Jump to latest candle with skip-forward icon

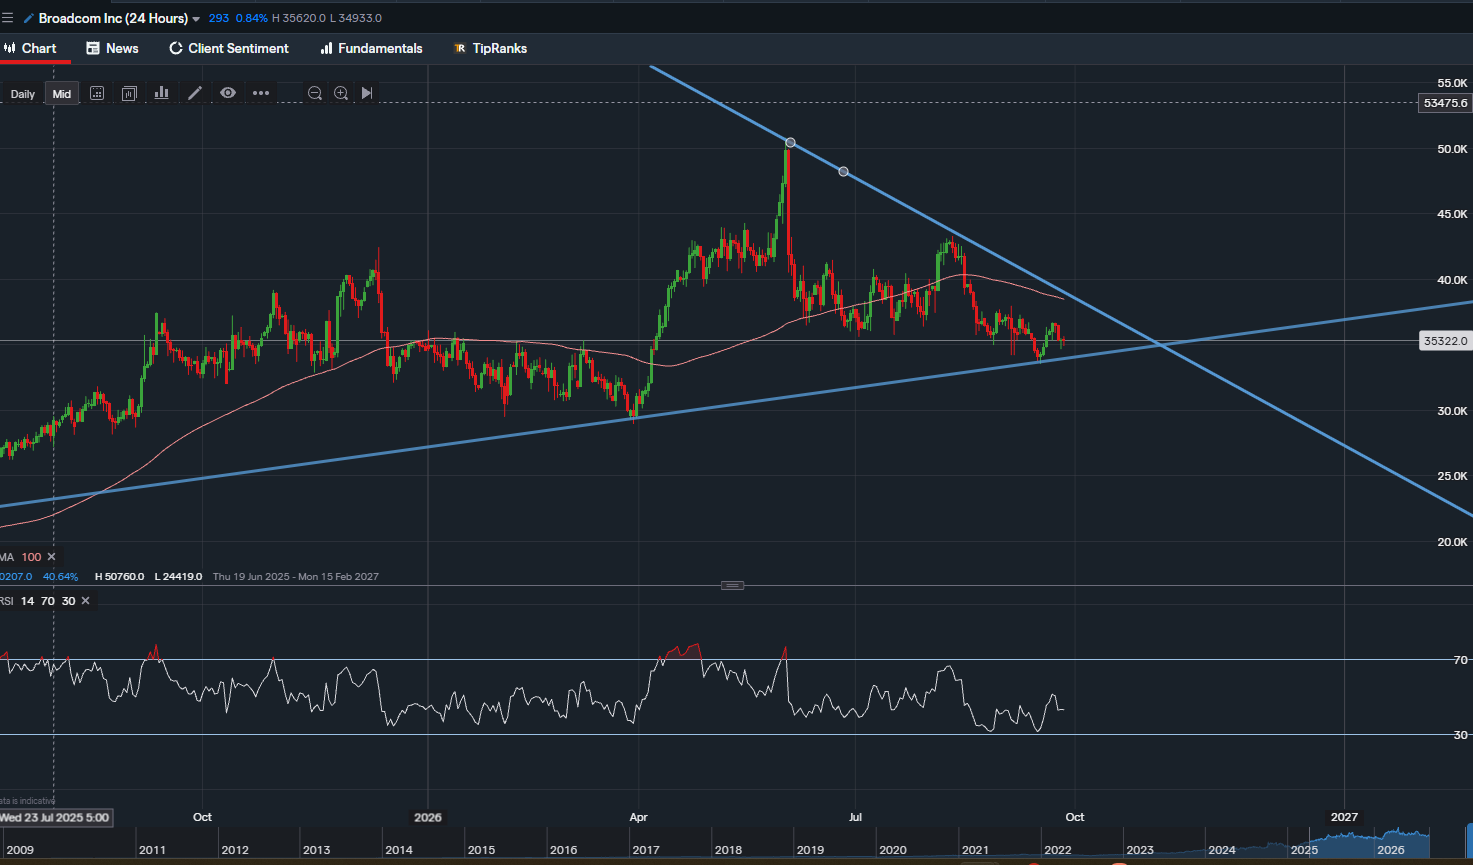click(x=367, y=93)
